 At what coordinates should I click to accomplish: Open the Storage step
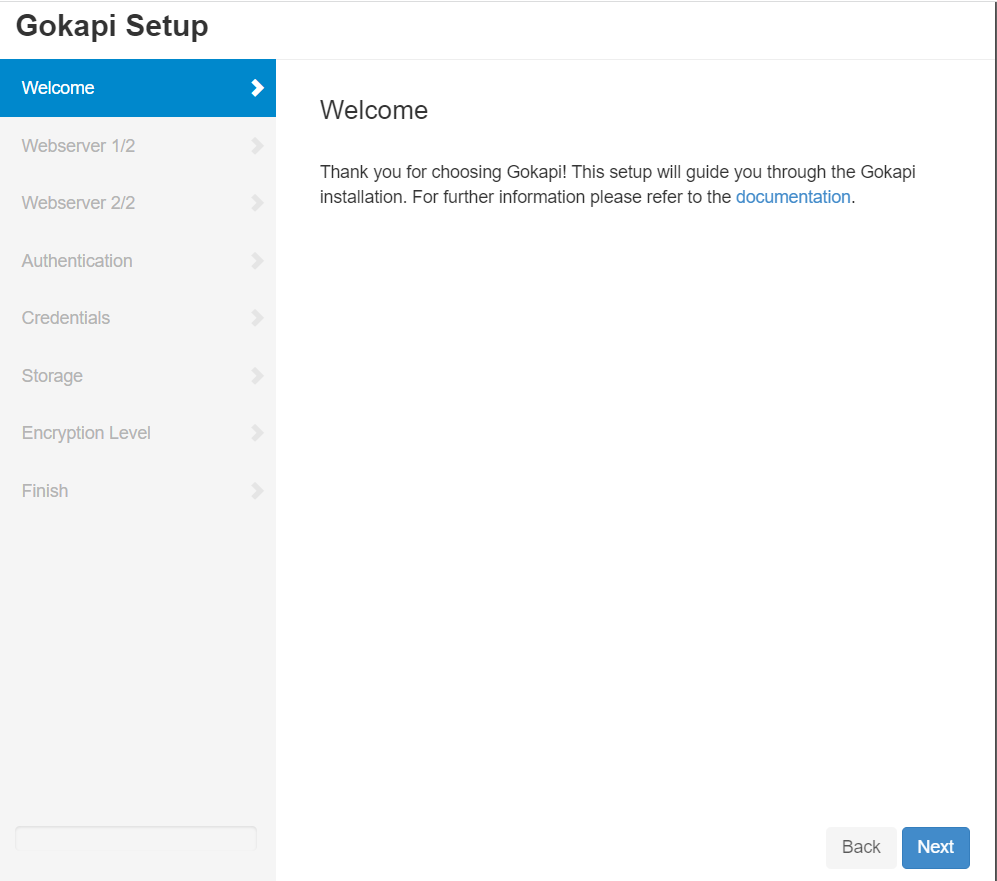click(x=137, y=376)
